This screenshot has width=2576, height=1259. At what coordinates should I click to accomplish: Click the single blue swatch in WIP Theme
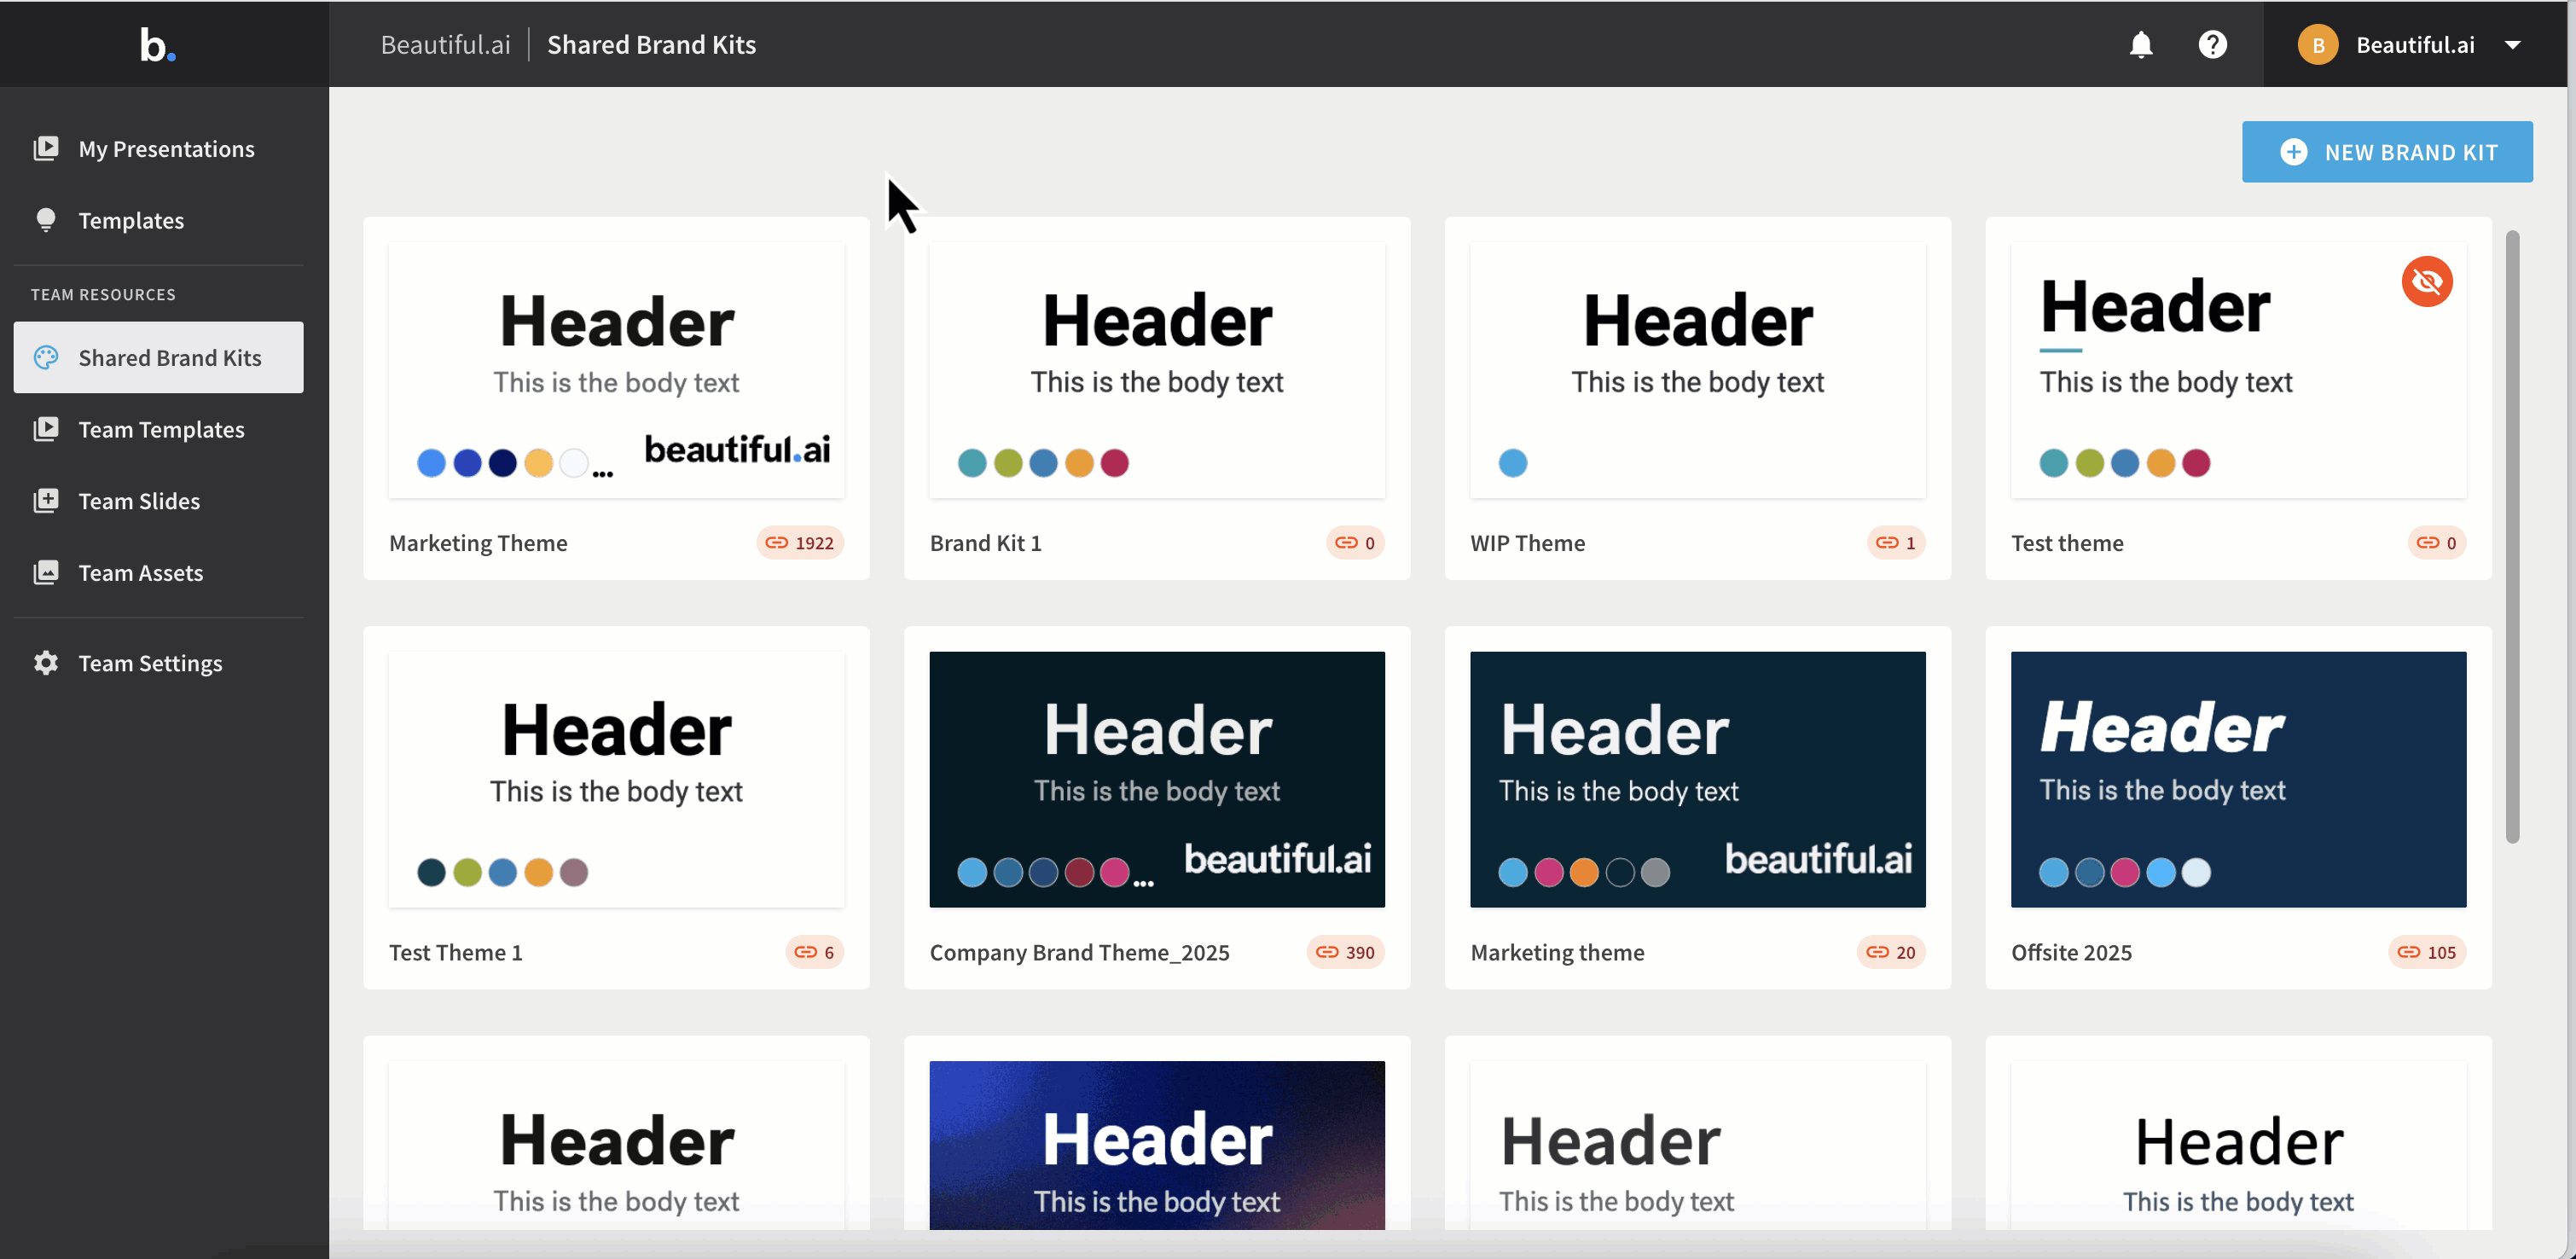pyautogui.click(x=1513, y=463)
